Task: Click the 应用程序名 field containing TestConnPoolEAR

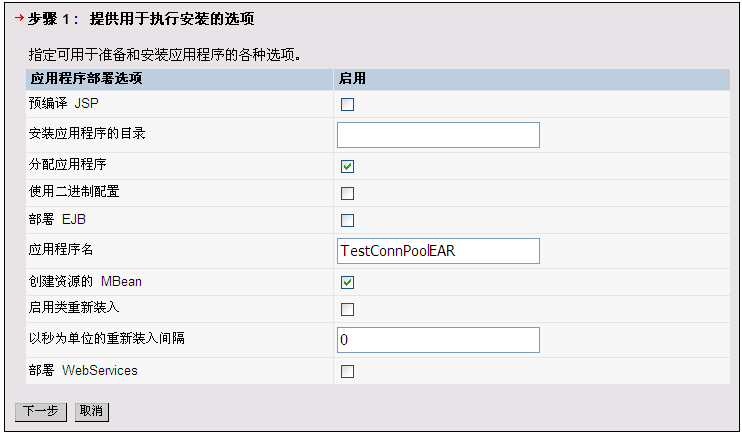Action: coord(438,251)
